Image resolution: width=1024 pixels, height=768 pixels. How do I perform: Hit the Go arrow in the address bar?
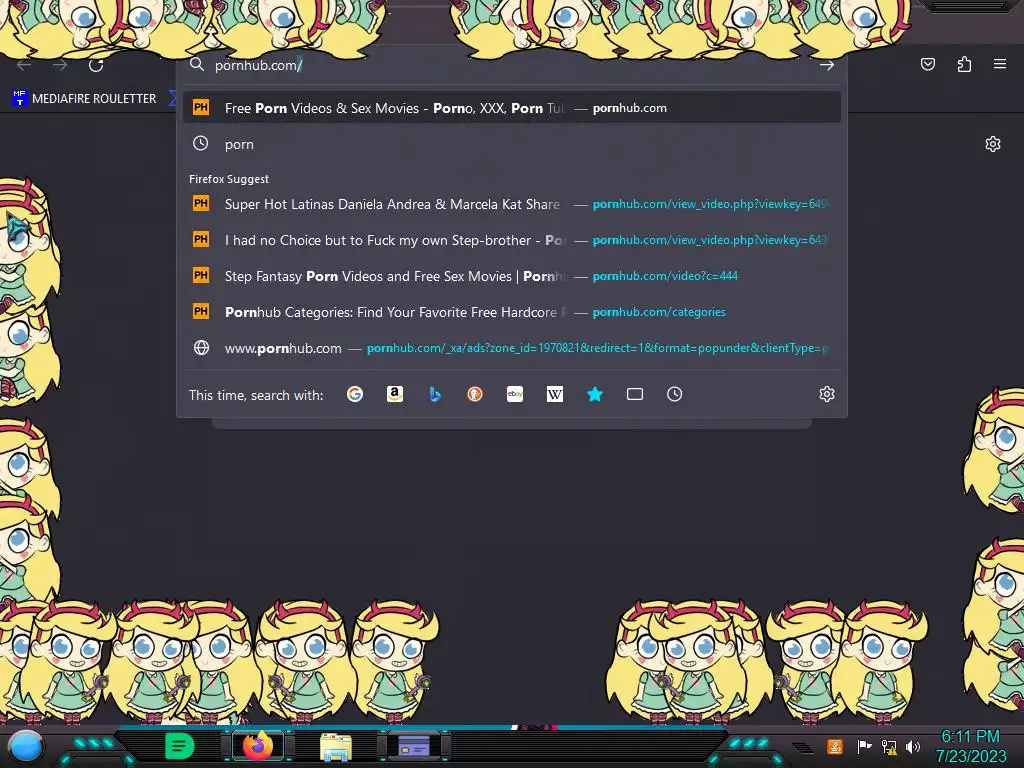coord(827,65)
